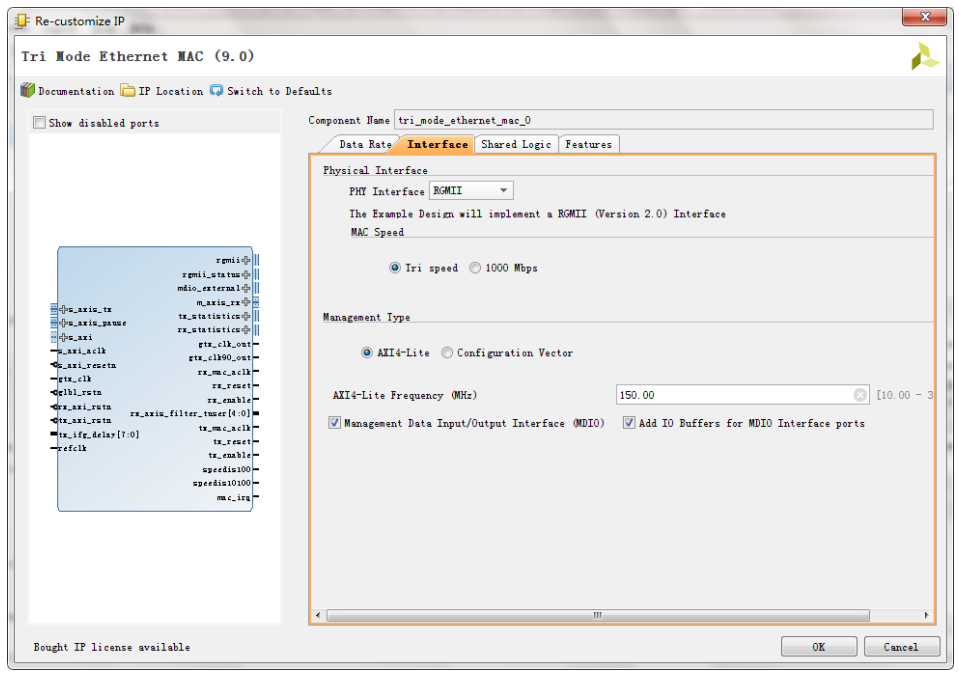
Task: Click the s_axi_resetn port label
Action: coord(87,365)
